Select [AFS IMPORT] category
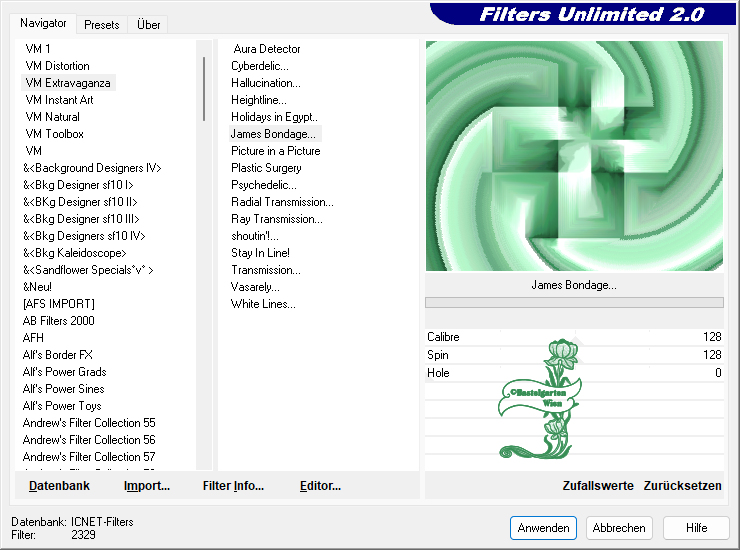The width and height of the screenshot is (740, 550). [x=59, y=304]
